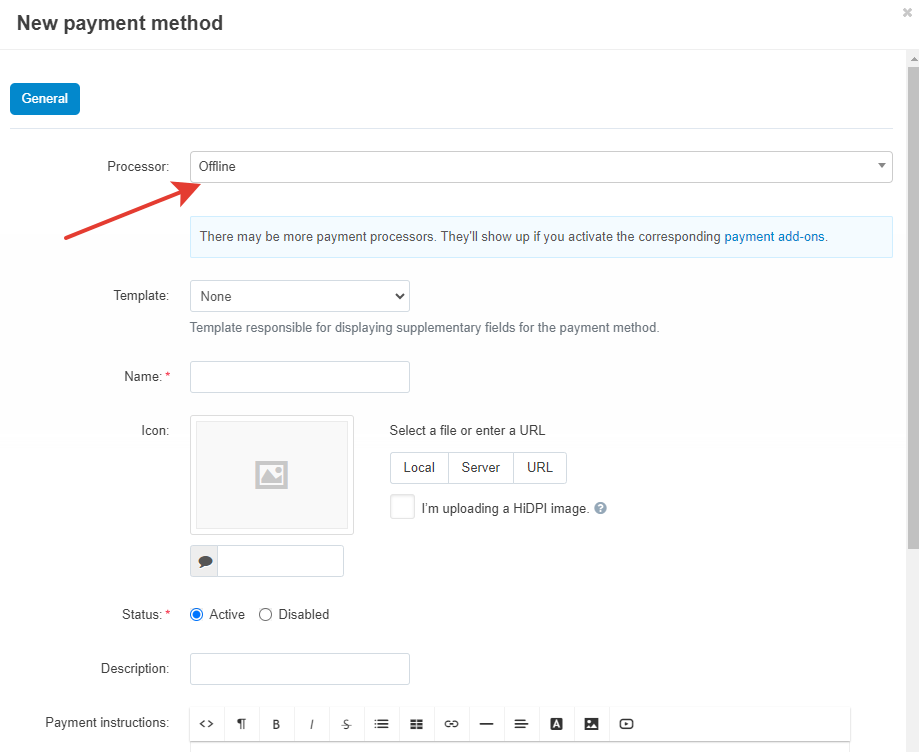
Task: Switch to the General tab
Action: click(45, 99)
